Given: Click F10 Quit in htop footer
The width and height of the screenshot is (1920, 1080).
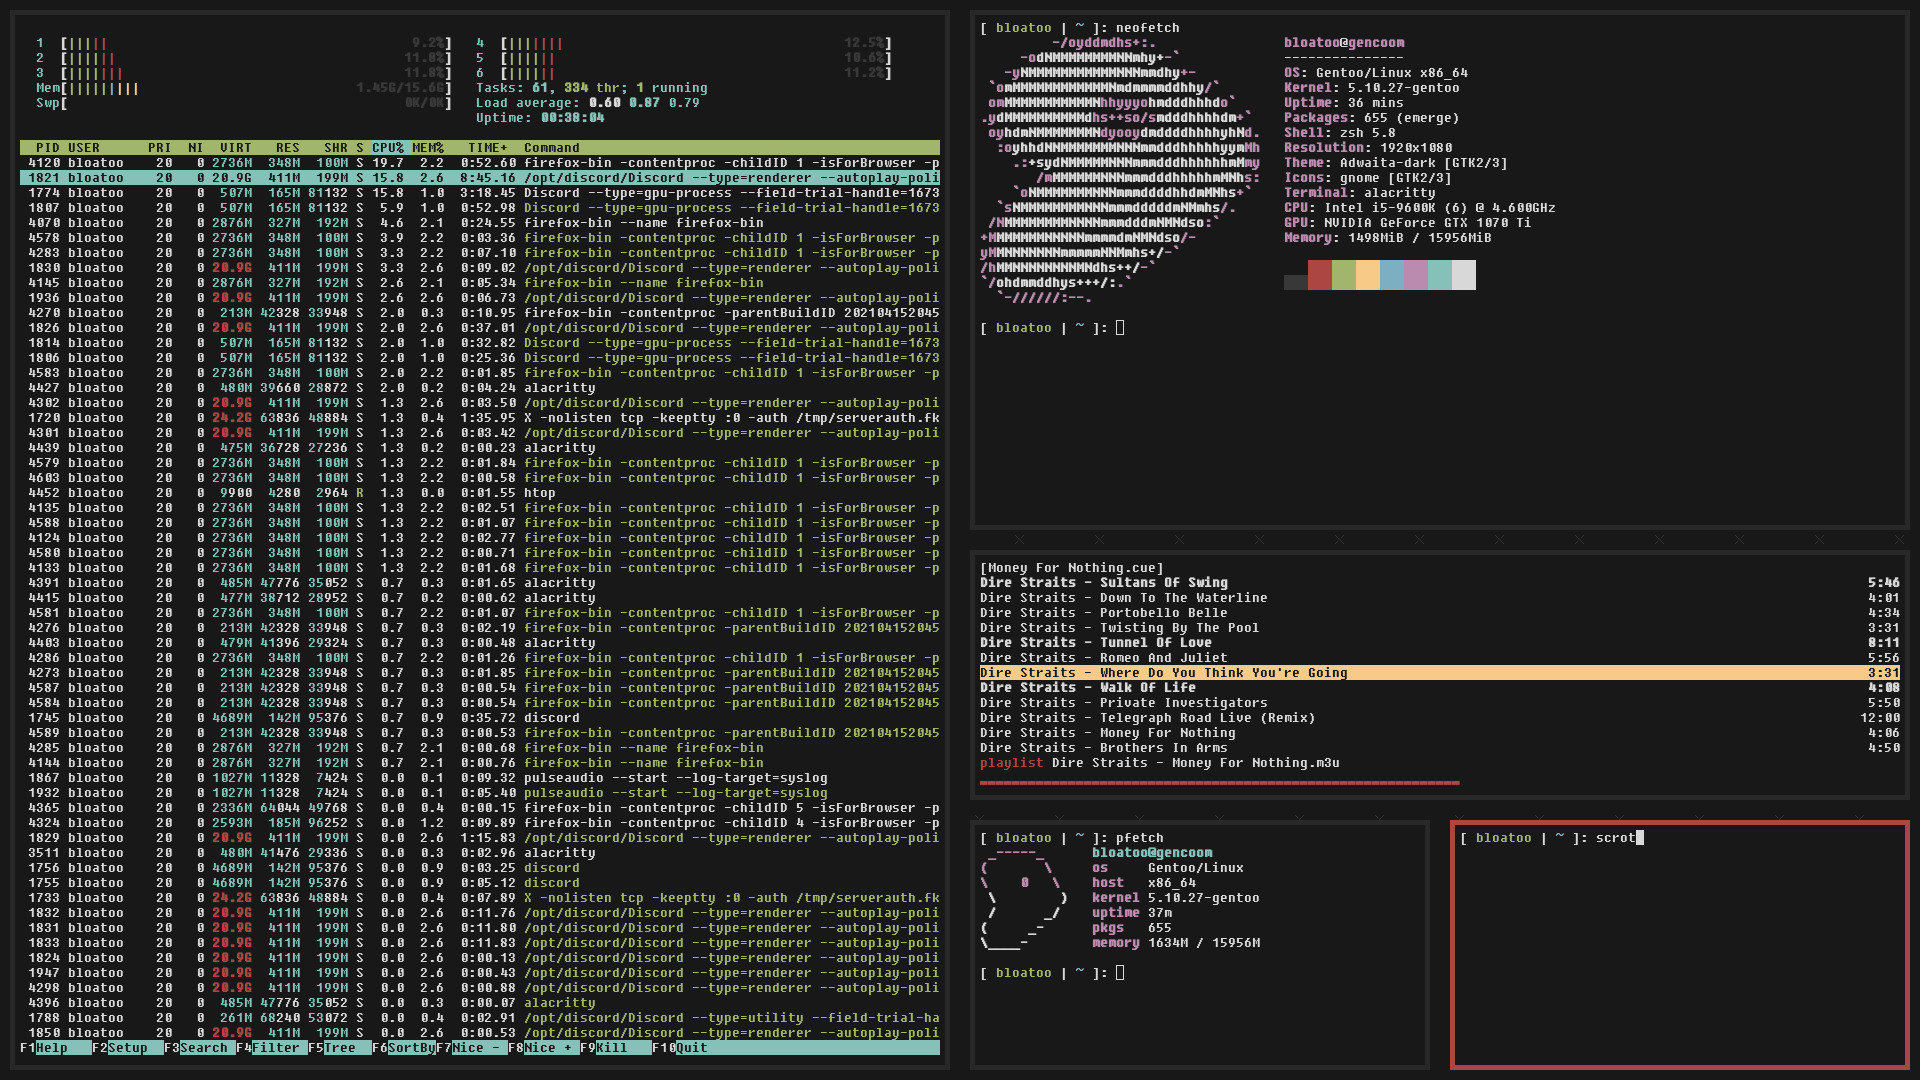Looking at the screenshot, I should point(691,1048).
